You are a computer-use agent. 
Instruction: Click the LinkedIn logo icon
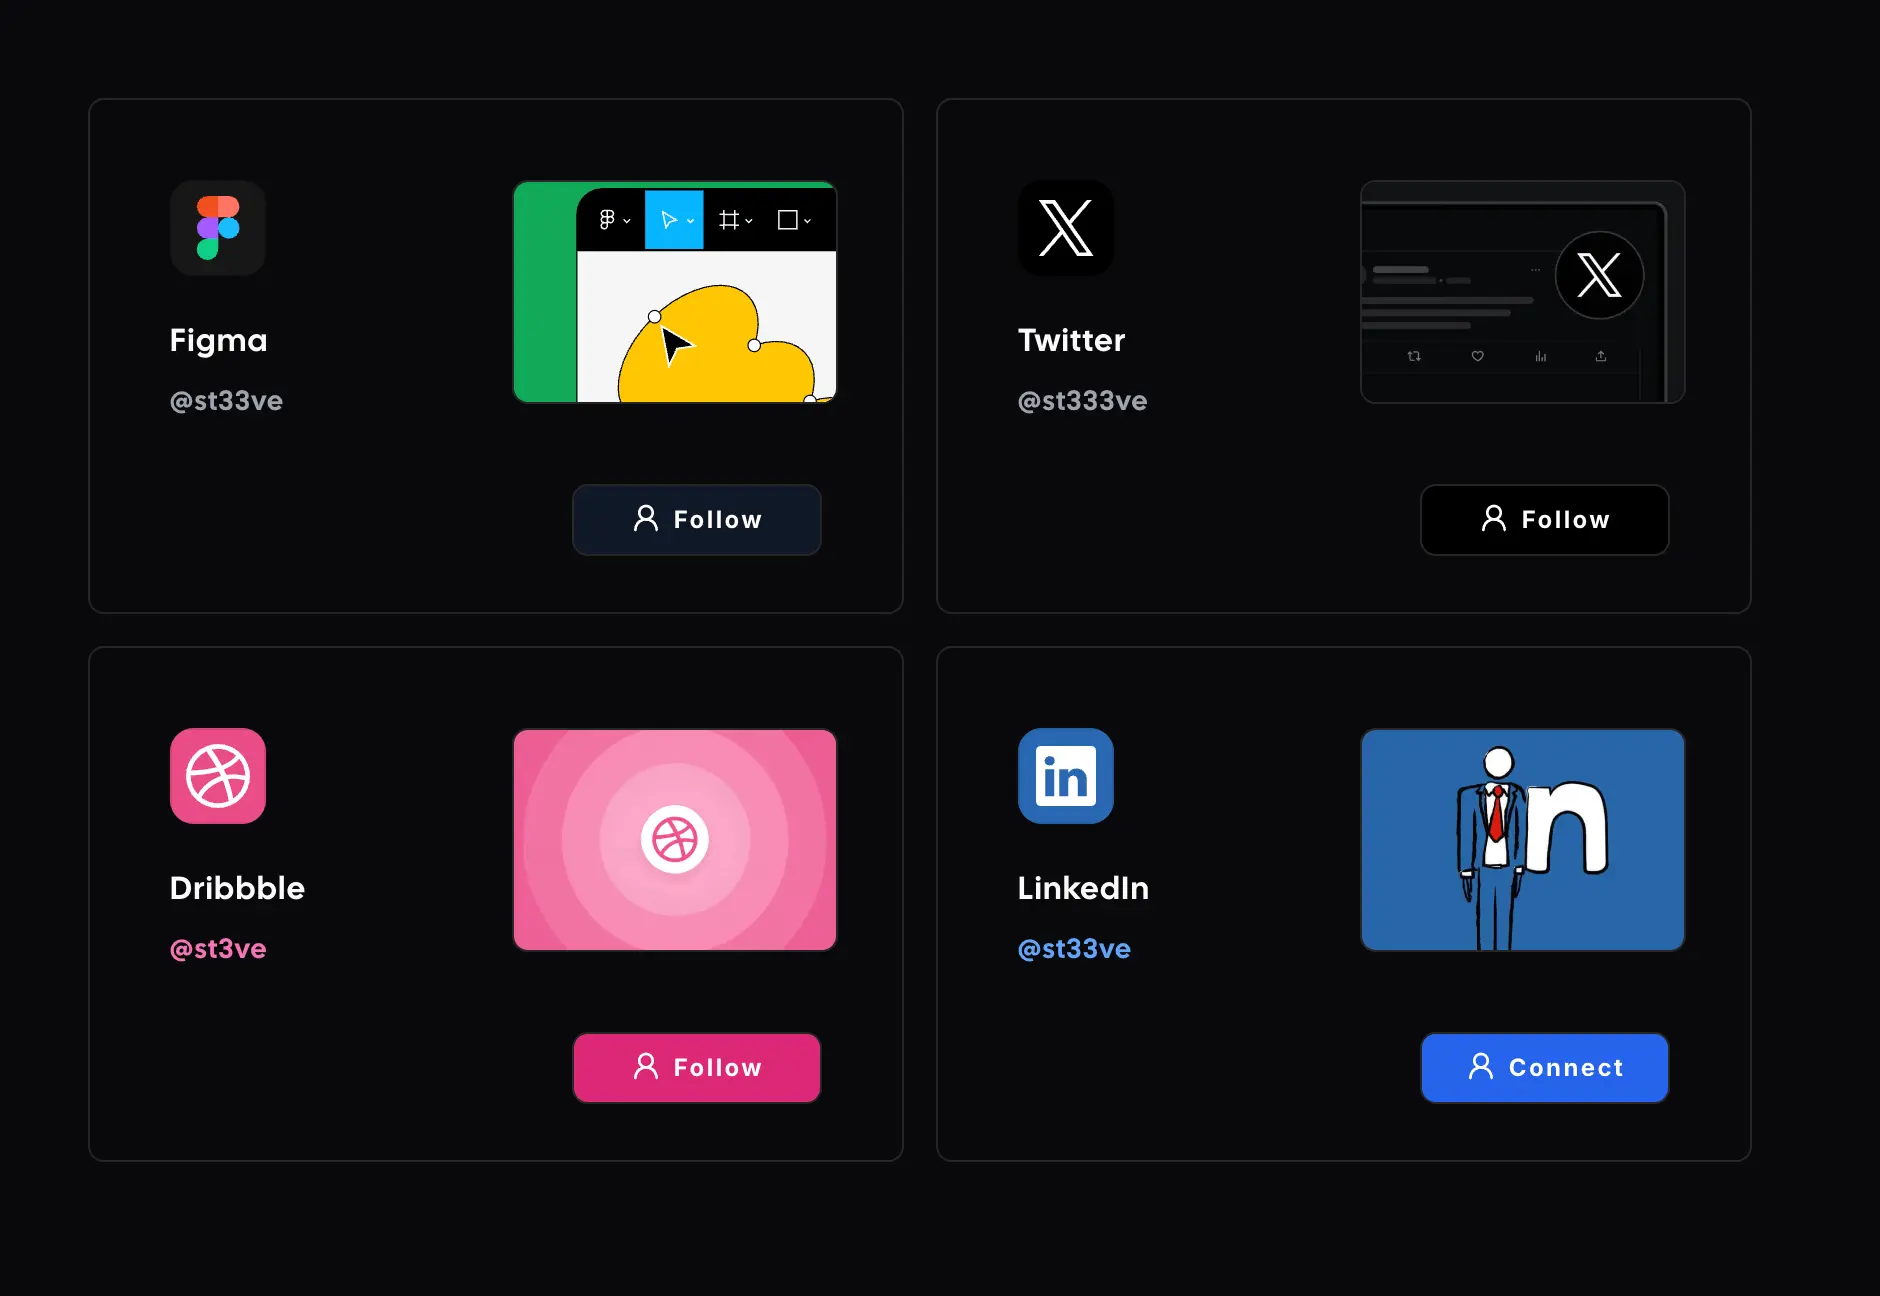pyautogui.click(x=1066, y=776)
